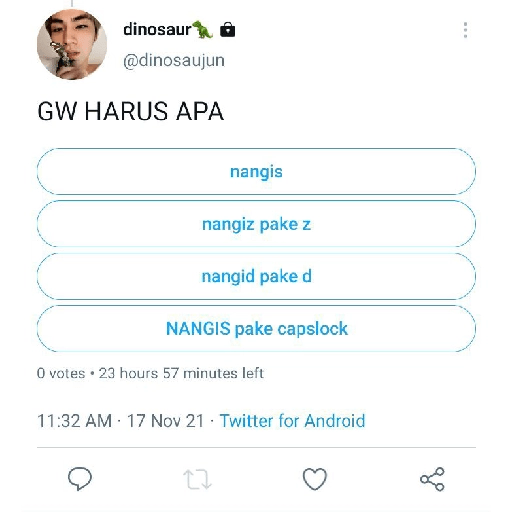Open the share icon

pyautogui.click(x=432, y=479)
